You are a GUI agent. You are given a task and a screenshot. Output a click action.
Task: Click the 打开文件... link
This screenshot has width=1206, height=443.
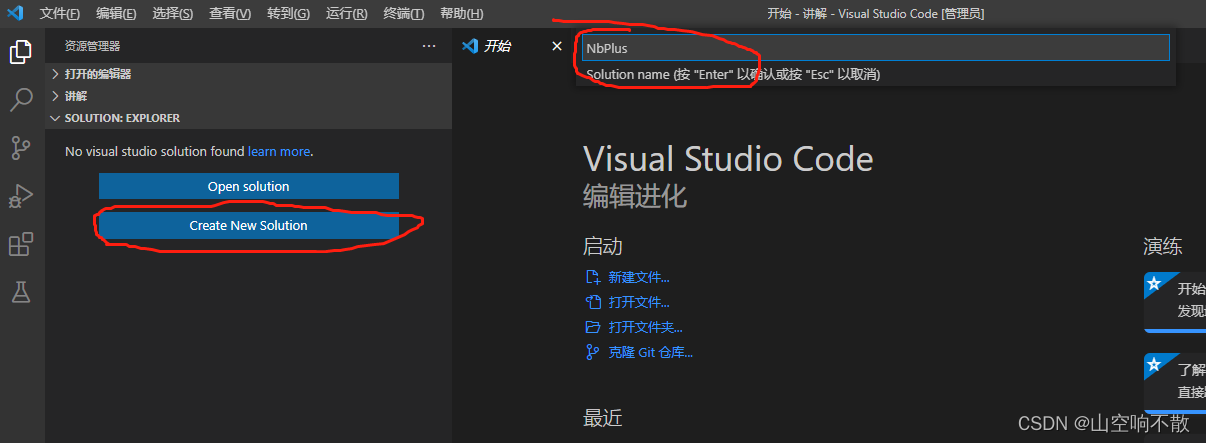(639, 303)
